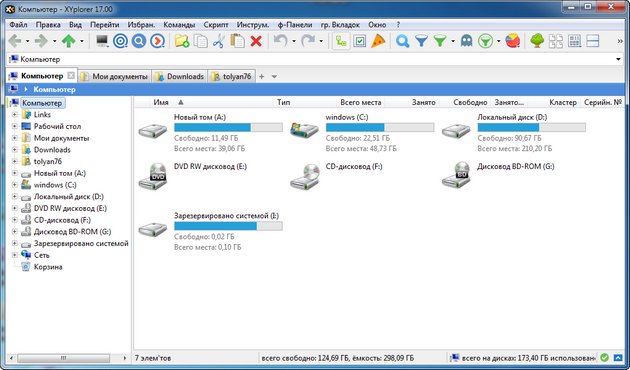
Task: Click the green funnel filter icon
Action: point(440,41)
